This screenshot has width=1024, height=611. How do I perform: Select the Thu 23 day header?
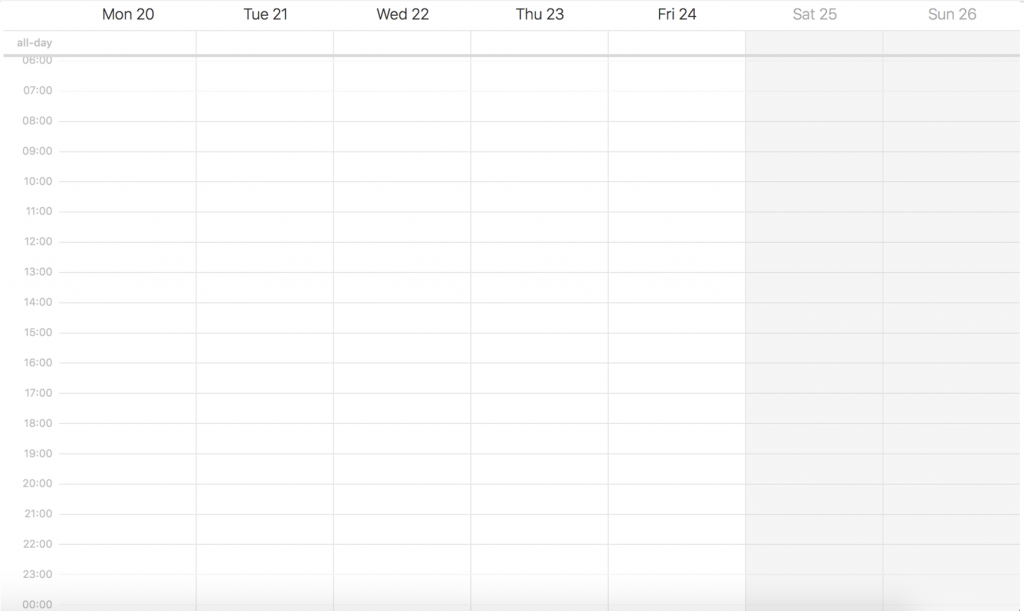tap(539, 14)
